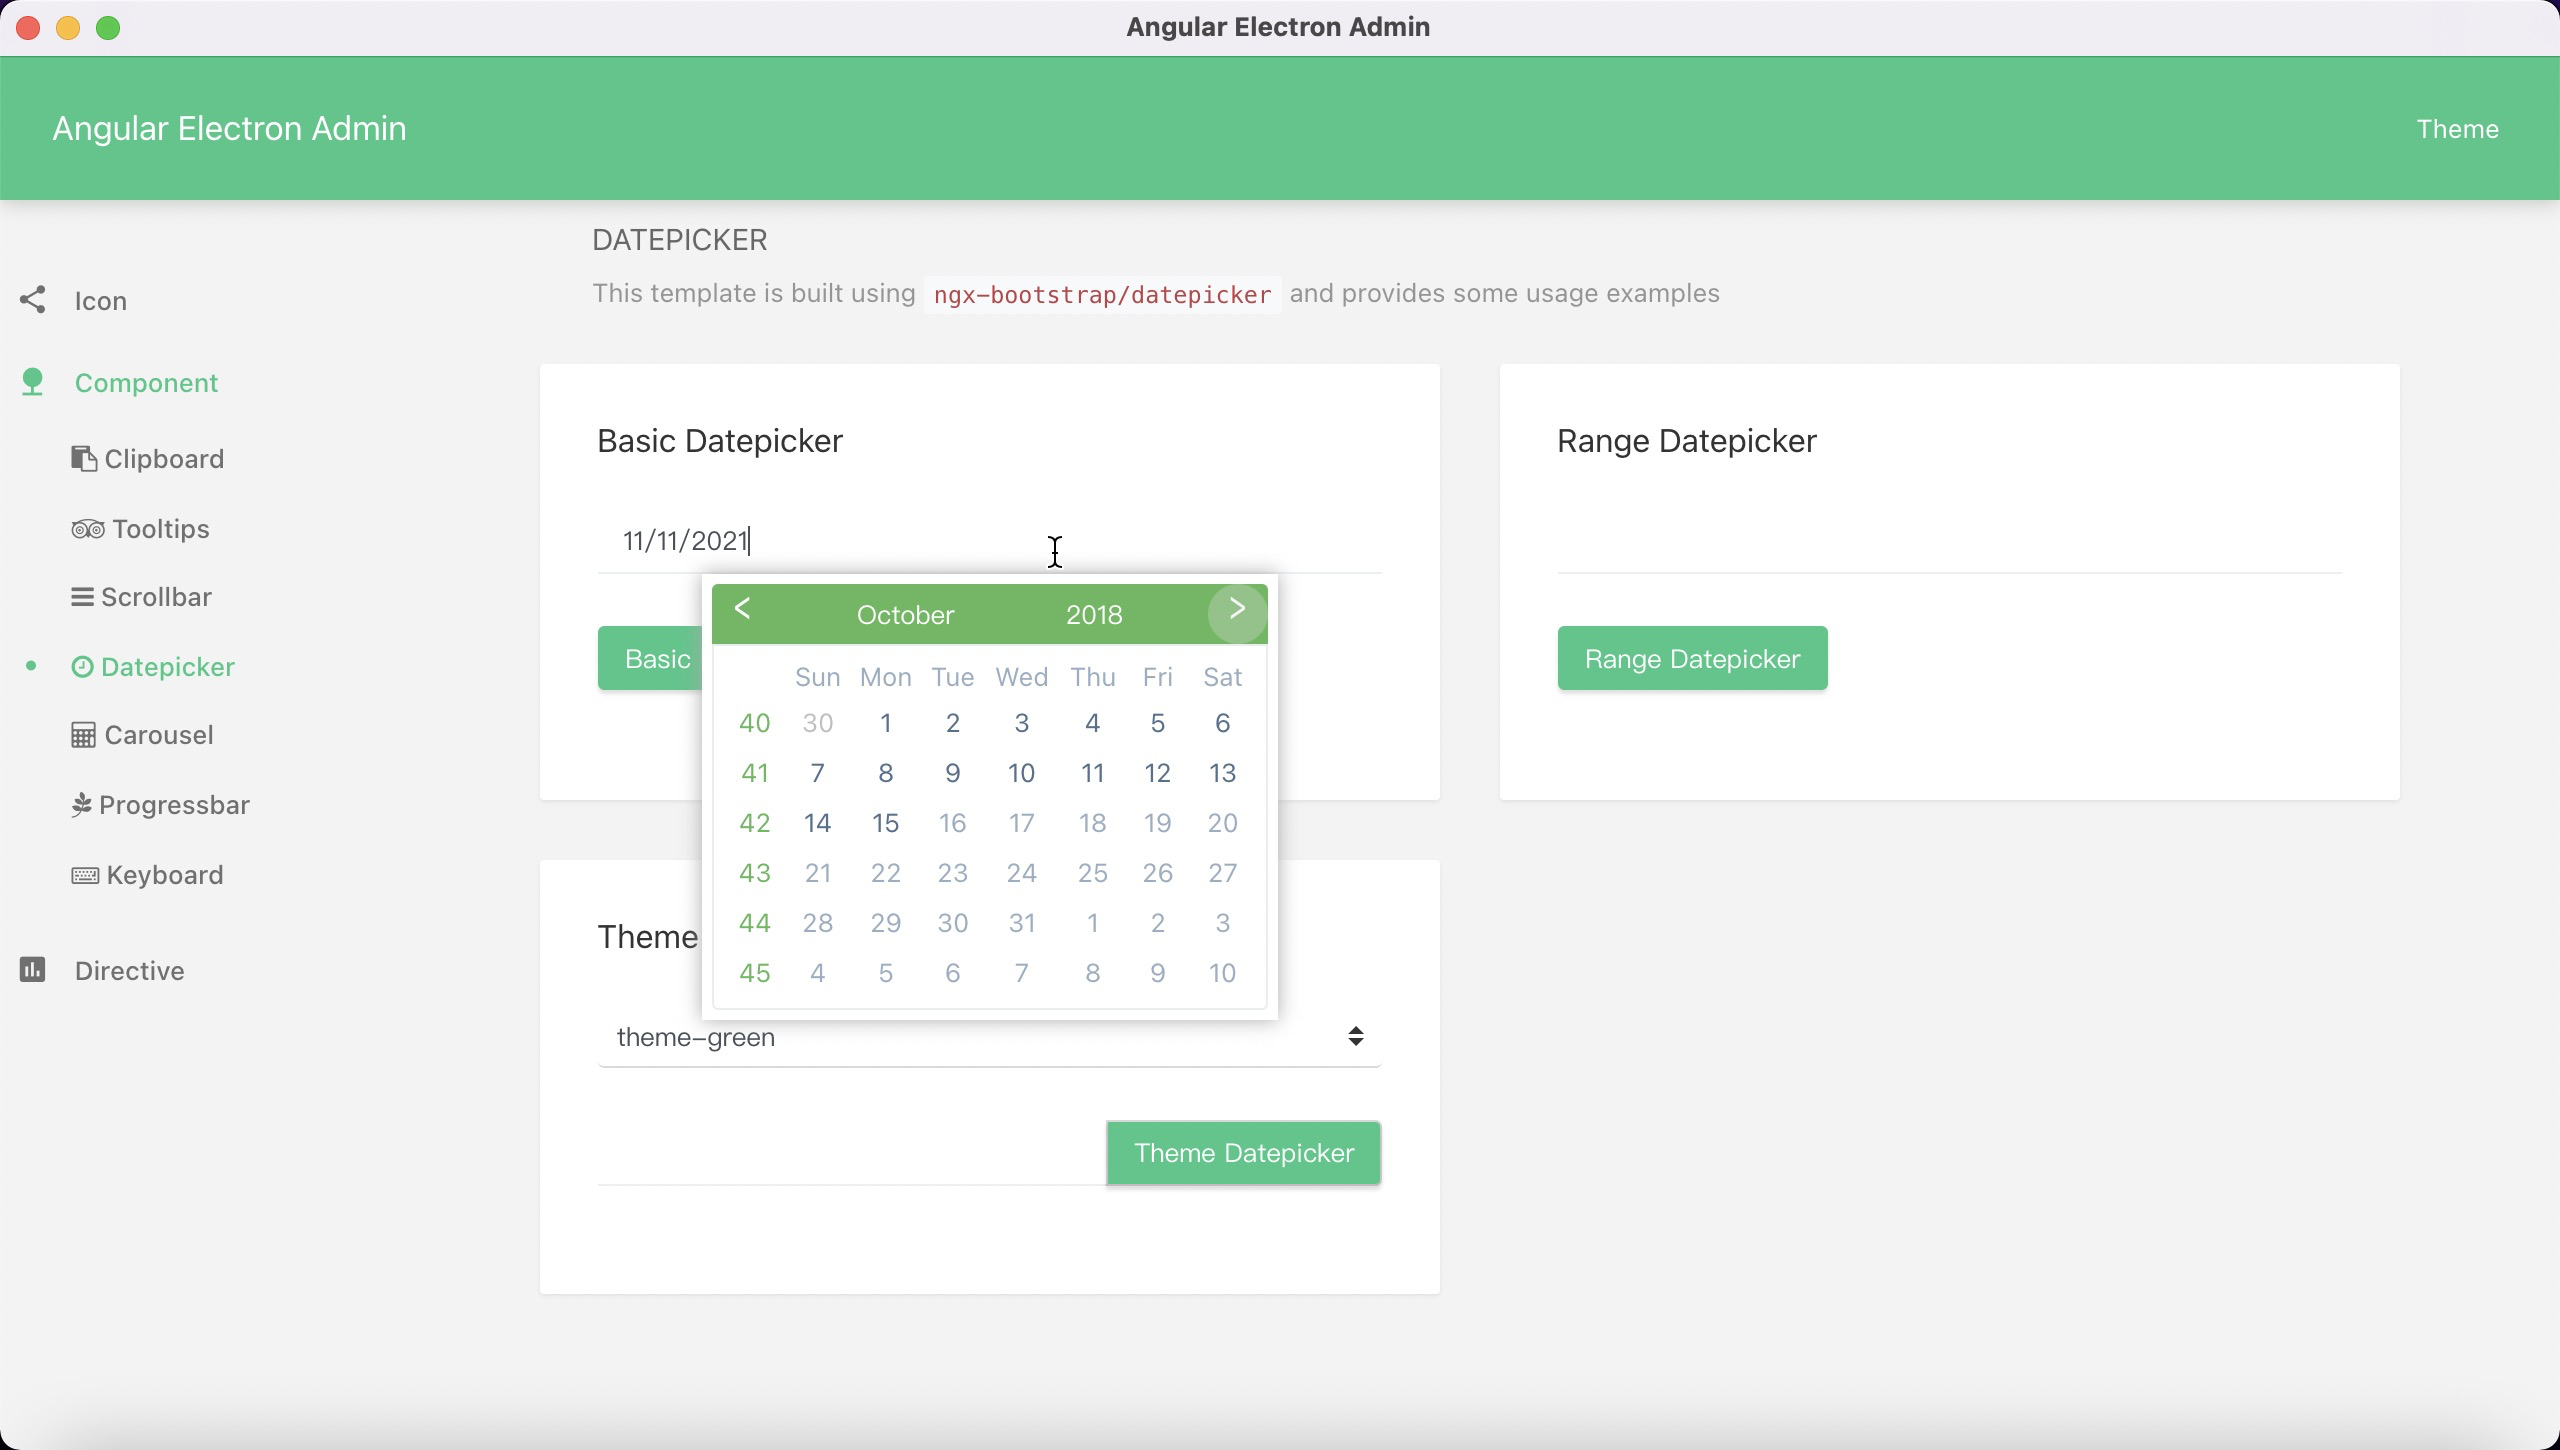Viewport: 2560px width, 1450px height.
Task: Open the Icon sidebar section
Action: click(100, 301)
